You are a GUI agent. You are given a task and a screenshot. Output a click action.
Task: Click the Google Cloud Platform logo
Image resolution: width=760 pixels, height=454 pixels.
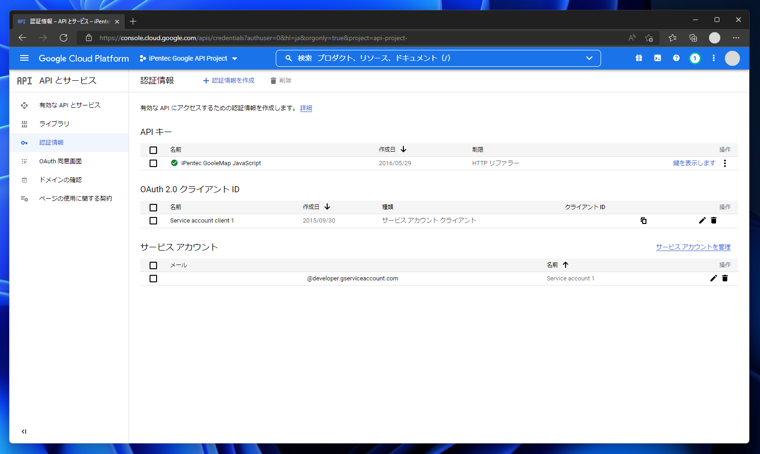tap(84, 58)
